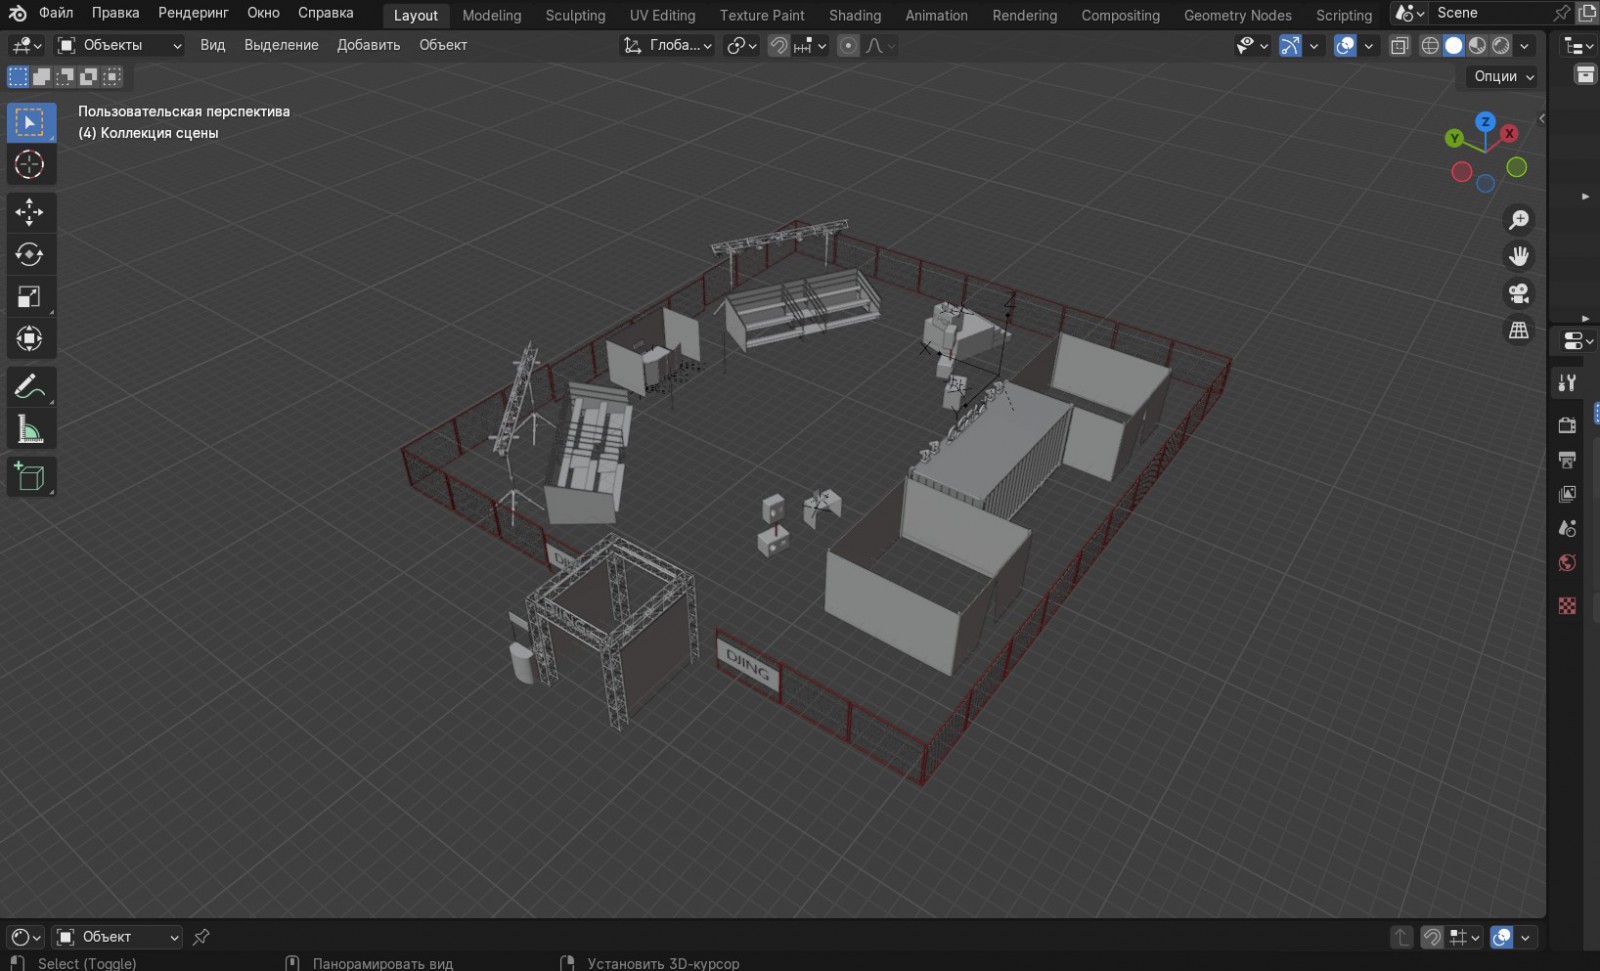The image size is (1600, 971).
Task: Open the Tool properties tab
Action: pos(1567,382)
